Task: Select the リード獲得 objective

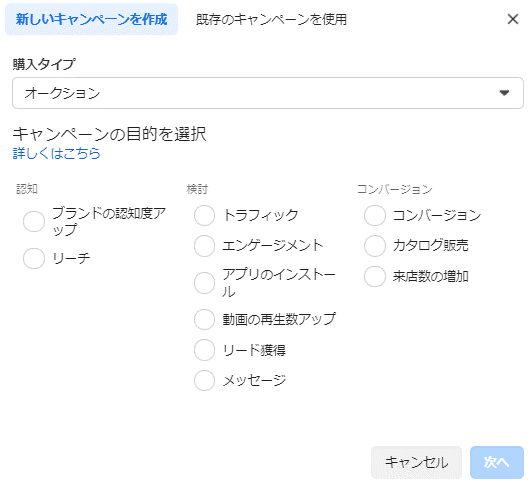Action: [204, 350]
